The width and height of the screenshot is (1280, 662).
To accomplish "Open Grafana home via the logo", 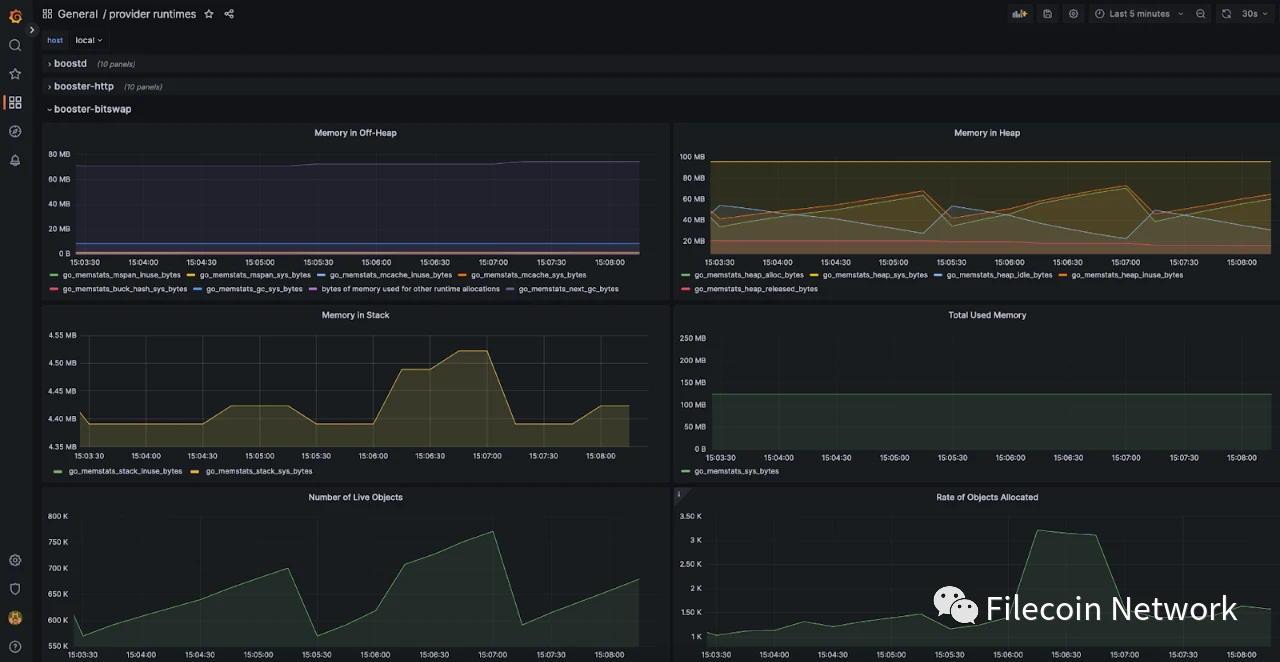I will pos(15,15).
